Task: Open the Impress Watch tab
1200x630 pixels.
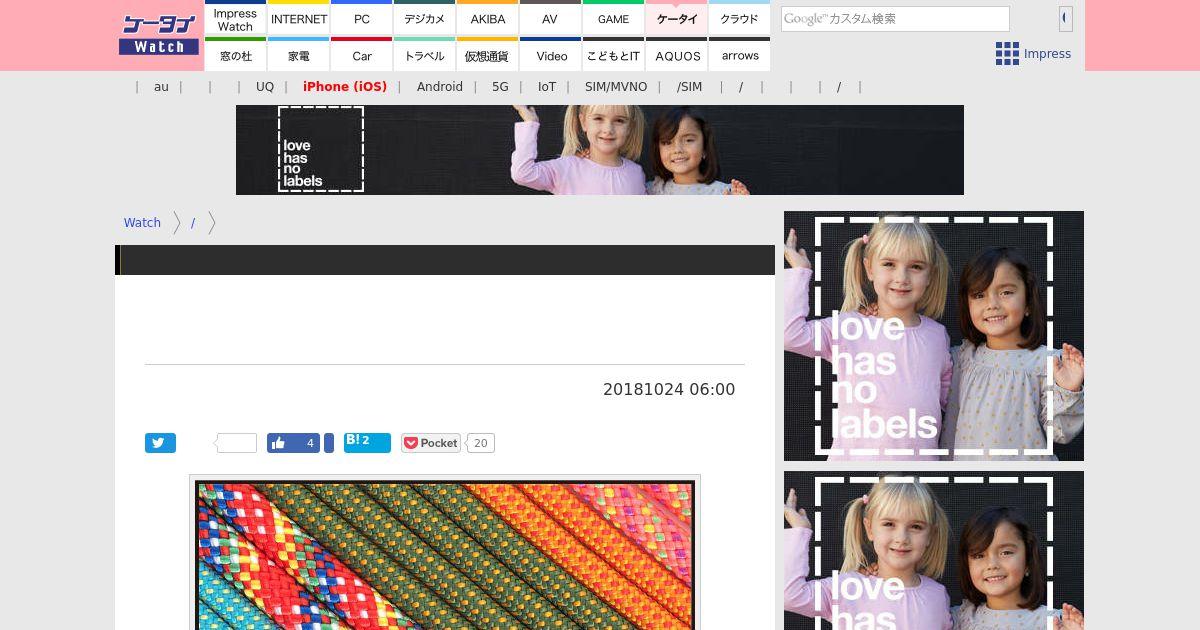Action: pyautogui.click(x=236, y=19)
